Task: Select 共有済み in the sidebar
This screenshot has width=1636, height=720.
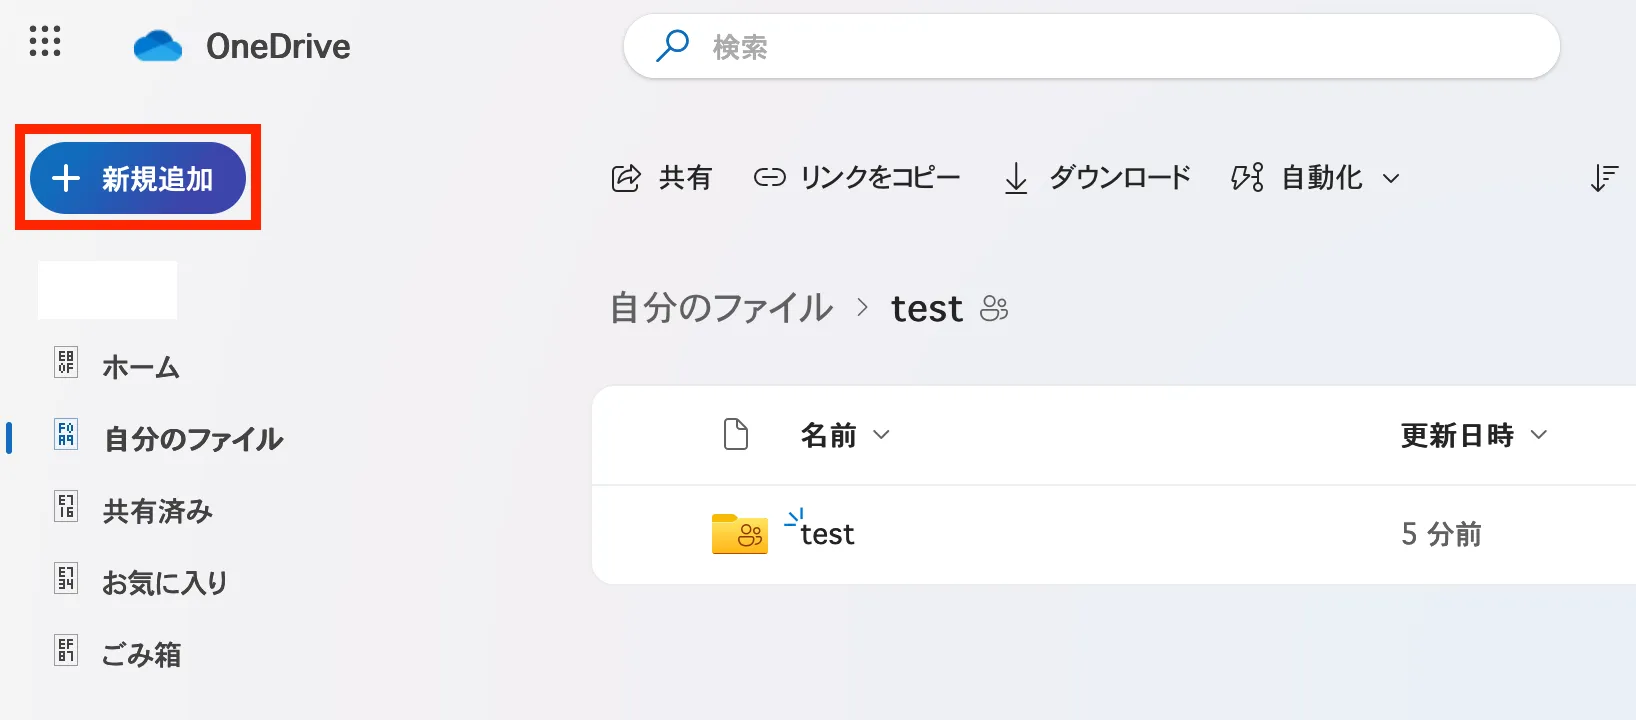Action: 157,511
